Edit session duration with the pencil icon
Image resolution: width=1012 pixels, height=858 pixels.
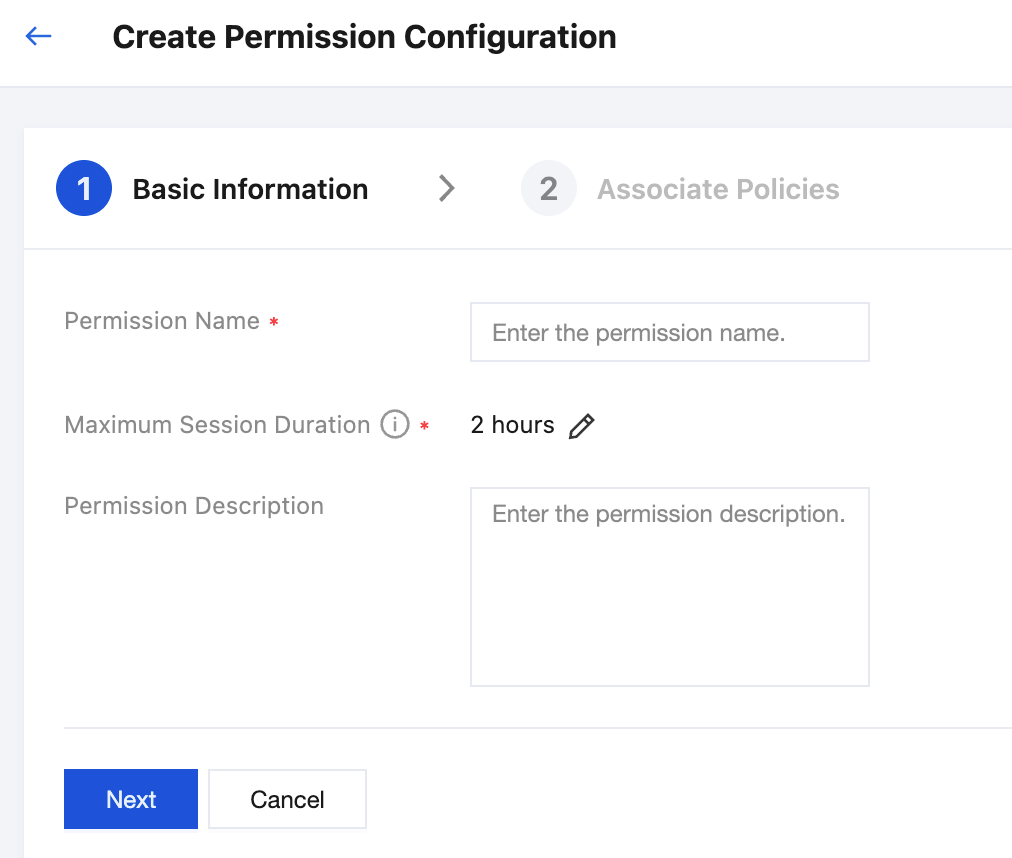click(x=581, y=426)
